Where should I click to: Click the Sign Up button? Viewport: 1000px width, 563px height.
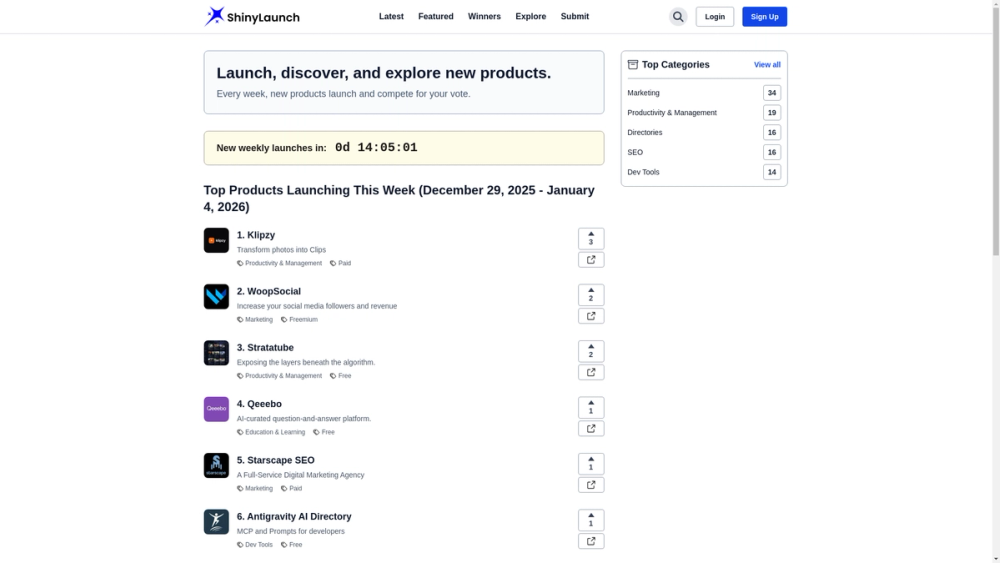764,17
